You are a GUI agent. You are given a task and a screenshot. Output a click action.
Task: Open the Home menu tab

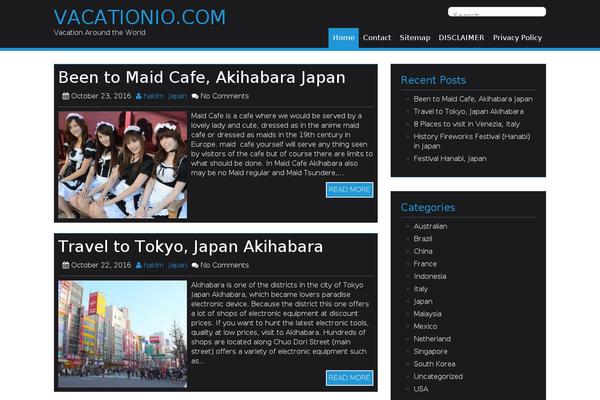[343, 38]
